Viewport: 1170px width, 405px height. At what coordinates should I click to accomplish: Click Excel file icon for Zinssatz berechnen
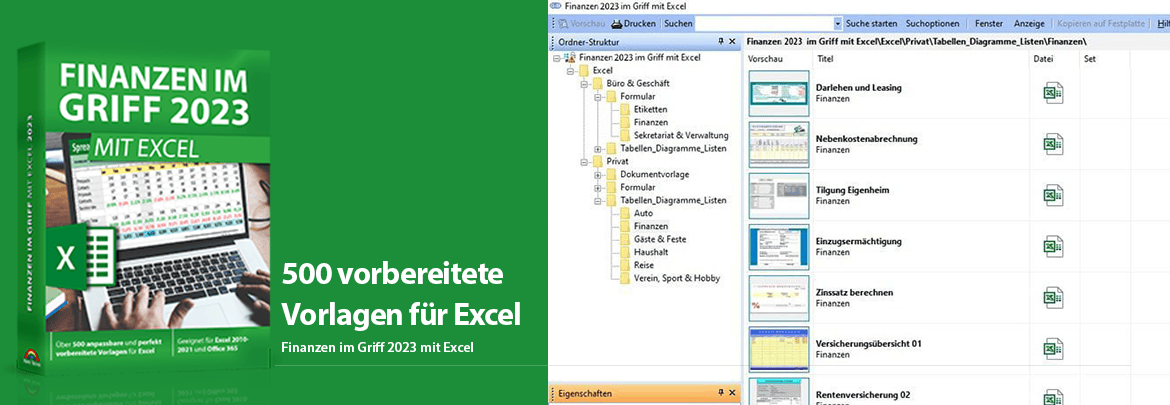1053,298
